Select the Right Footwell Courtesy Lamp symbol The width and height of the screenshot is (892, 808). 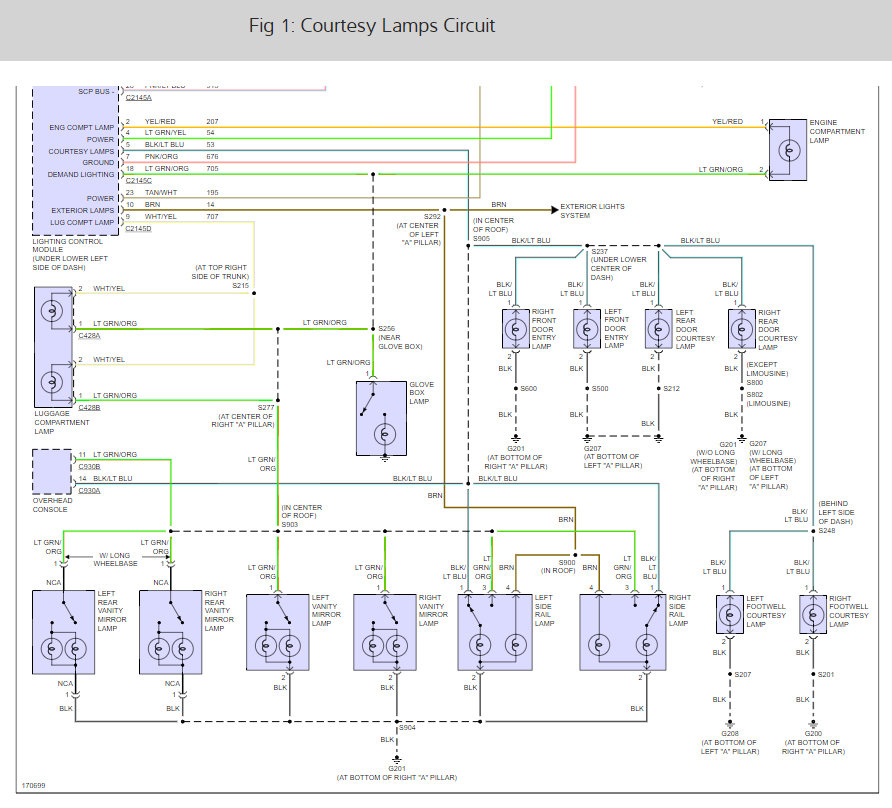coord(813,615)
